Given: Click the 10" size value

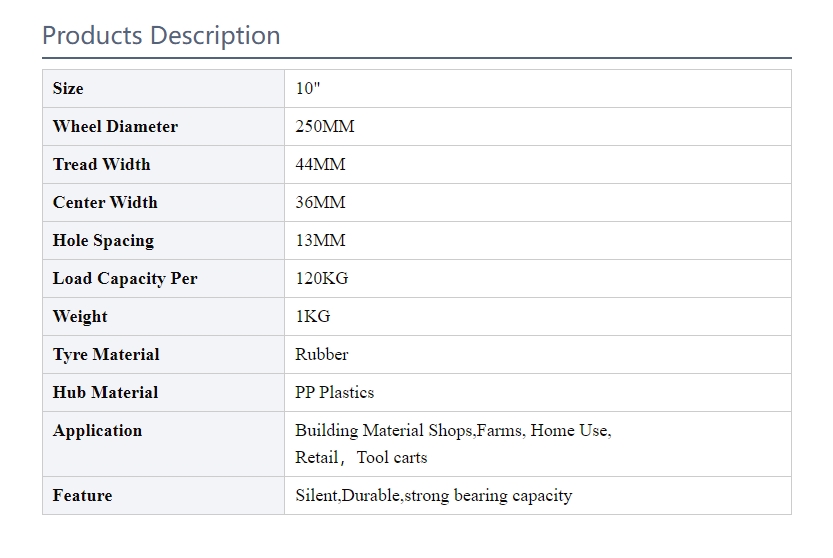Looking at the screenshot, I should (x=308, y=88).
